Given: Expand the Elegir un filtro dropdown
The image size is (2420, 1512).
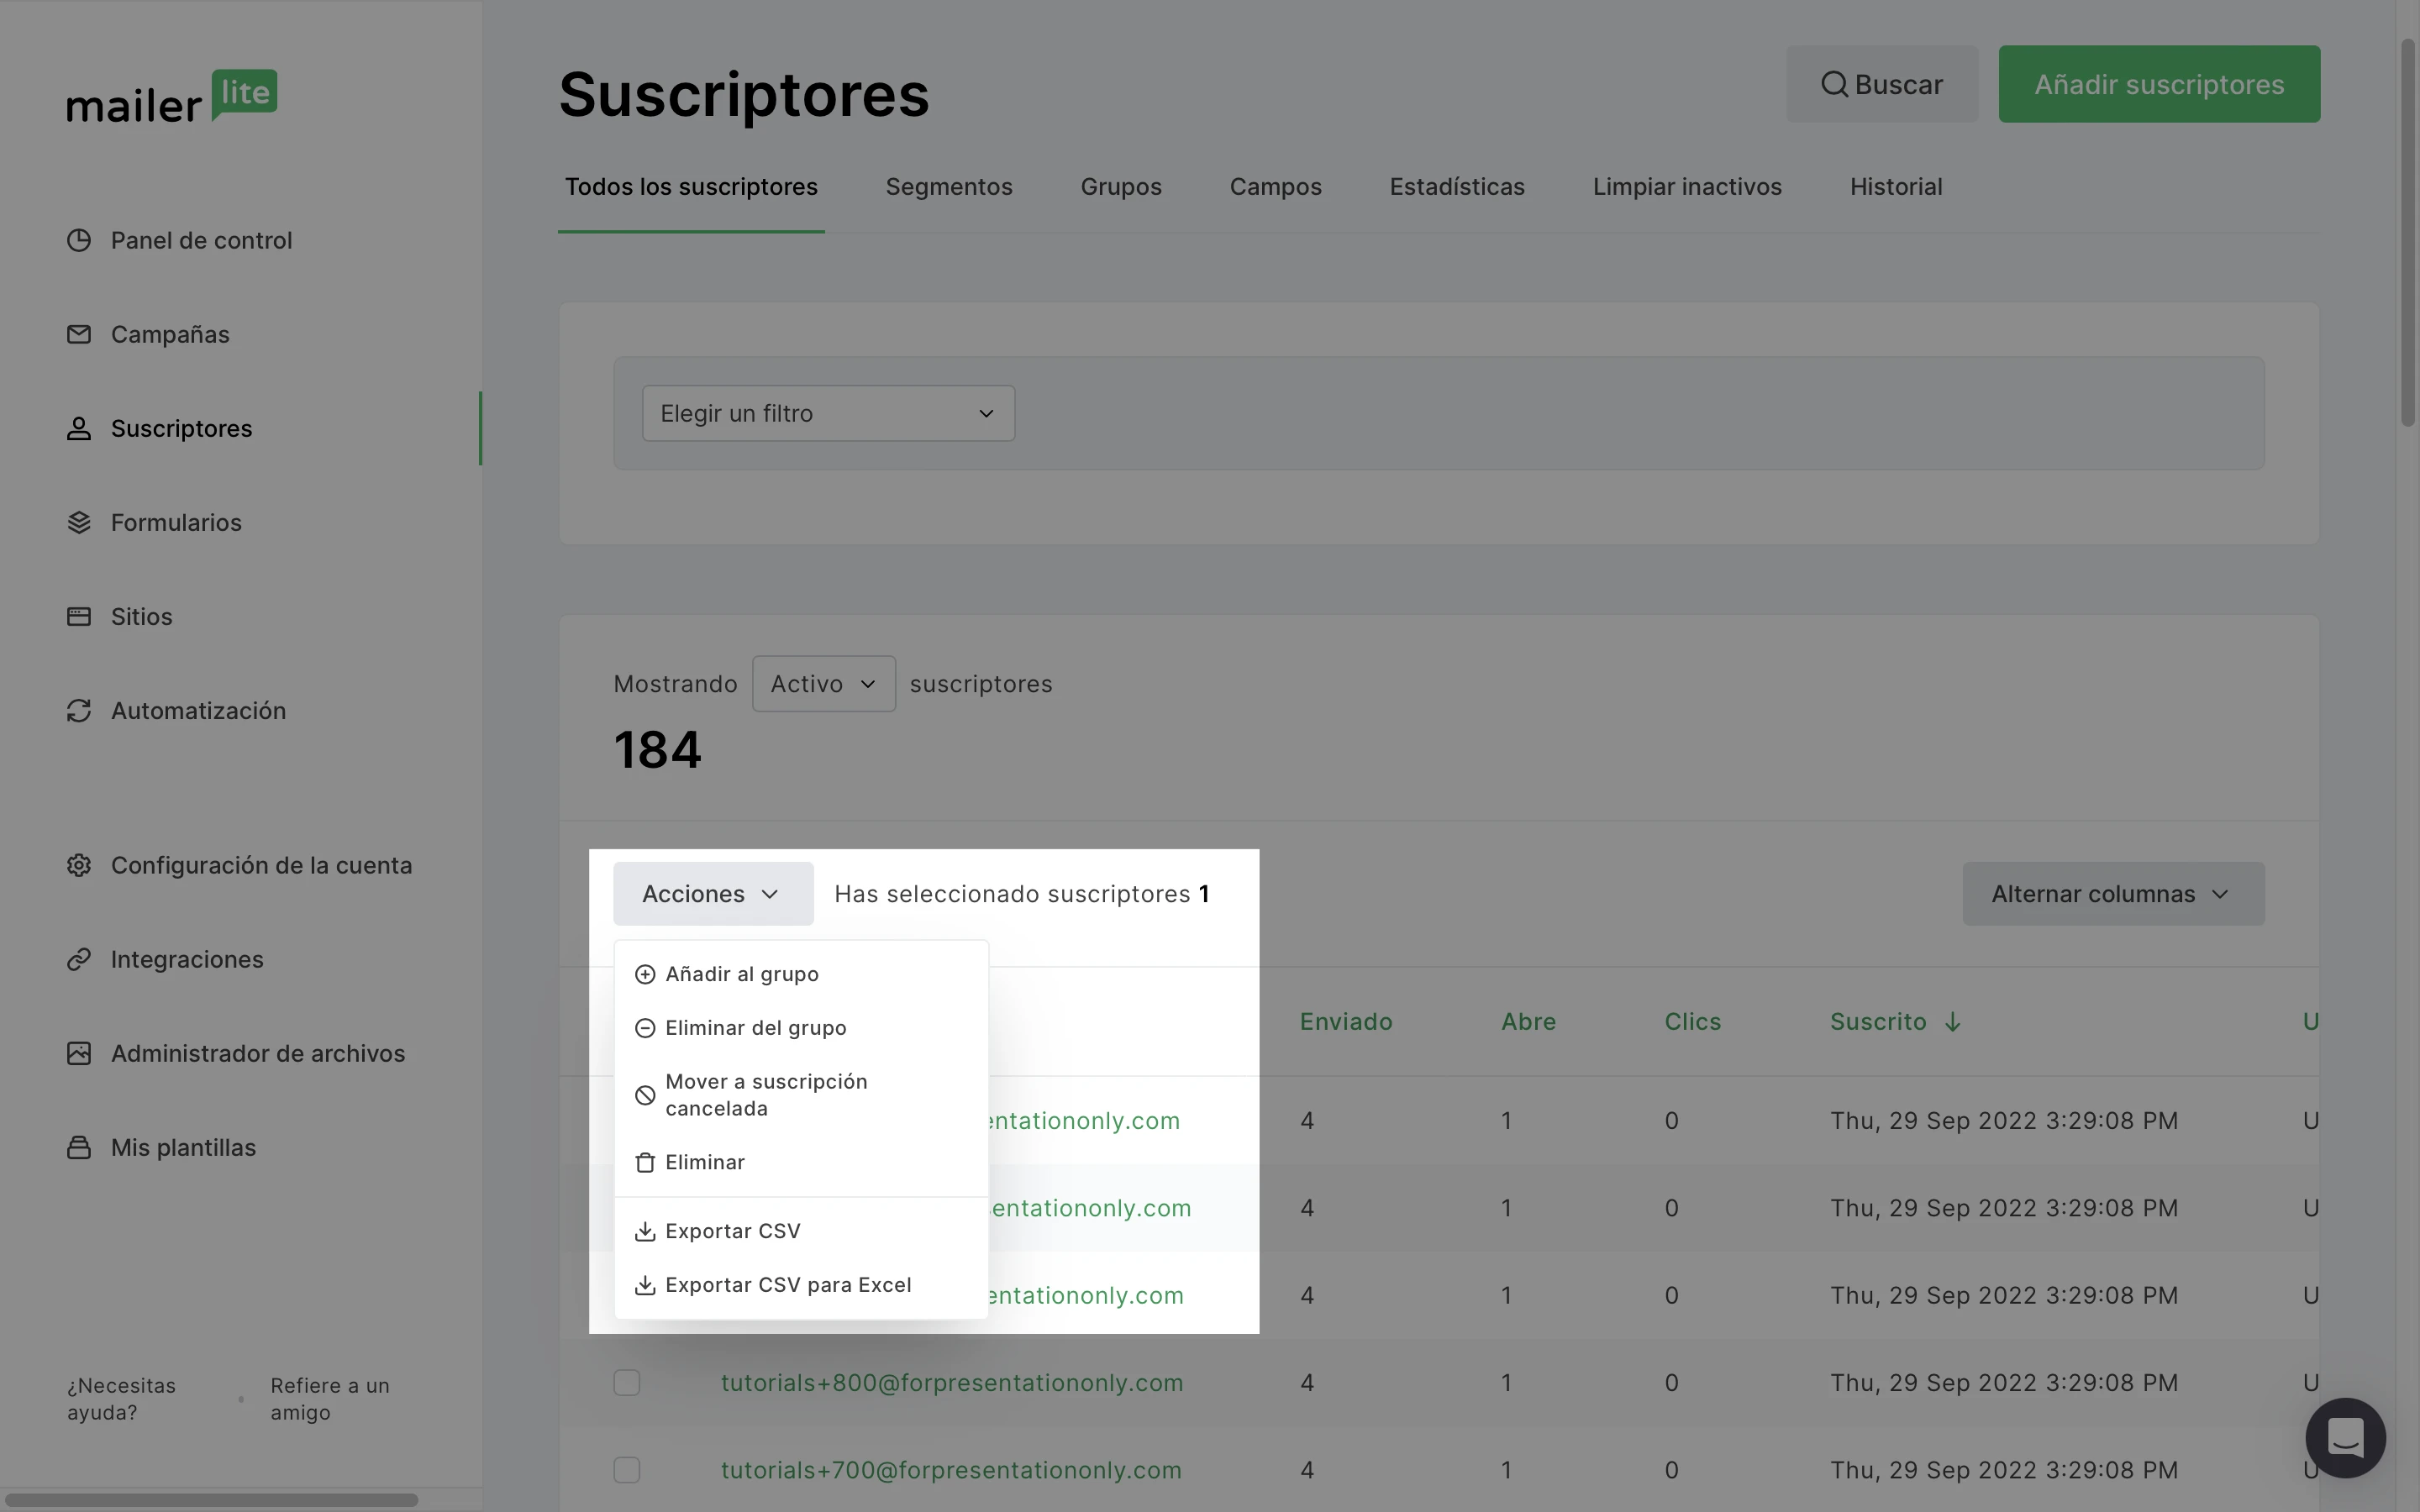Looking at the screenshot, I should [828, 414].
